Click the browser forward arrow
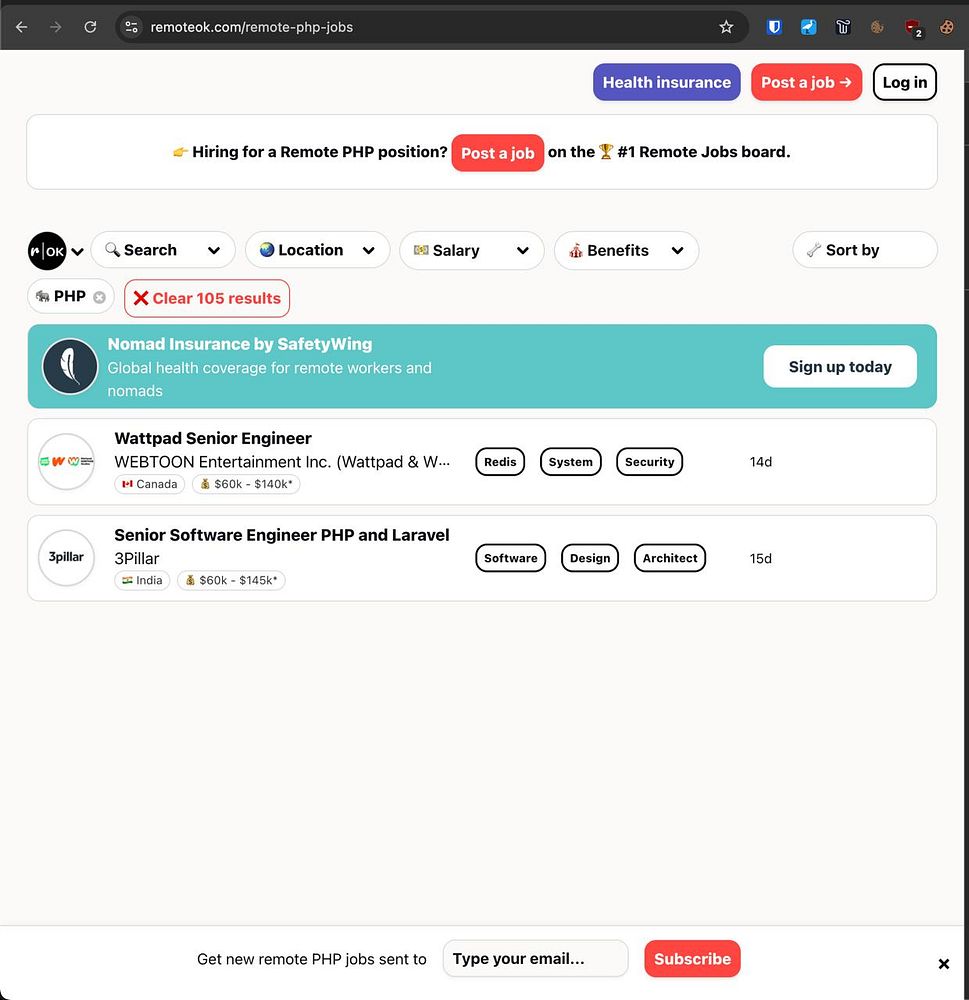 (x=56, y=27)
